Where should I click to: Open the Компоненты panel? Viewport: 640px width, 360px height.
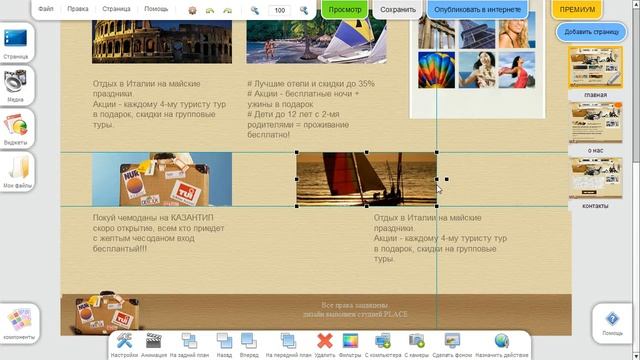[19, 323]
